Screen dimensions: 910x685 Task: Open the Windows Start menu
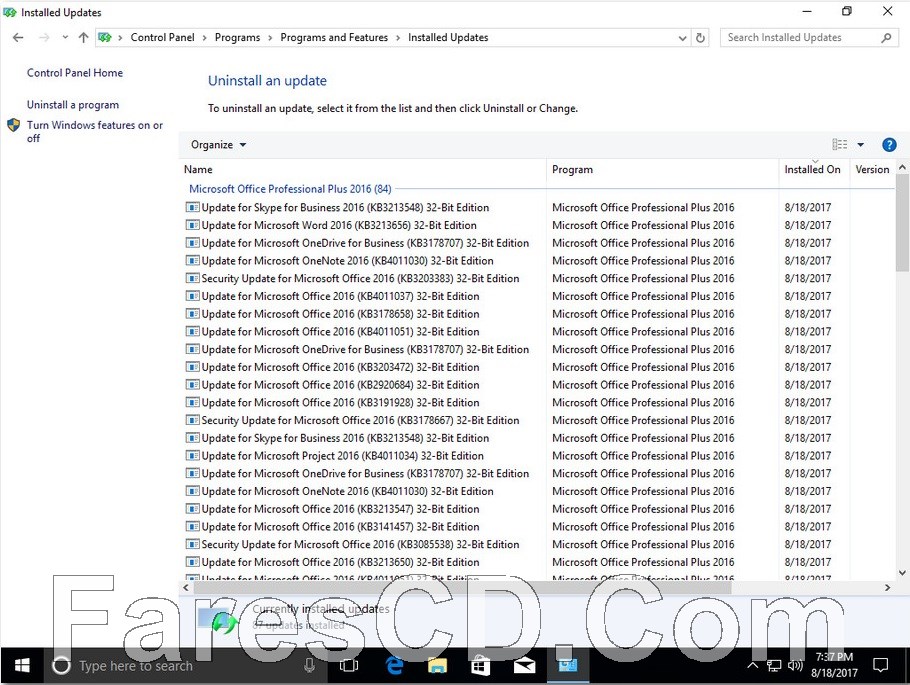(x=22, y=665)
